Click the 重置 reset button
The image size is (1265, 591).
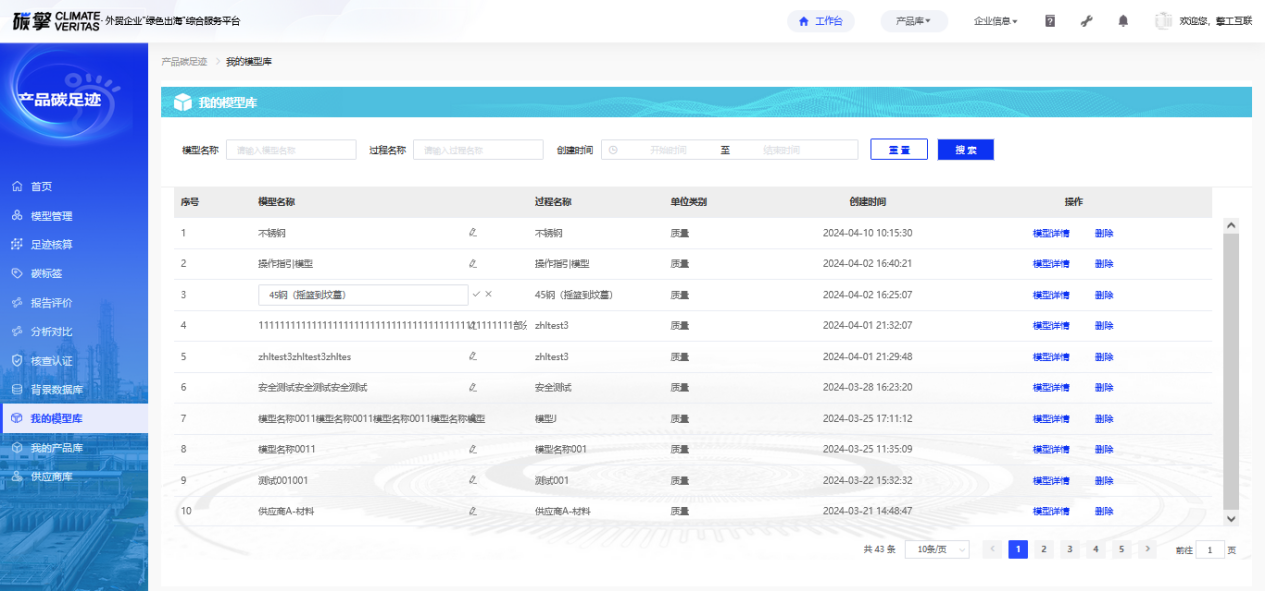[x=899, y=150]
